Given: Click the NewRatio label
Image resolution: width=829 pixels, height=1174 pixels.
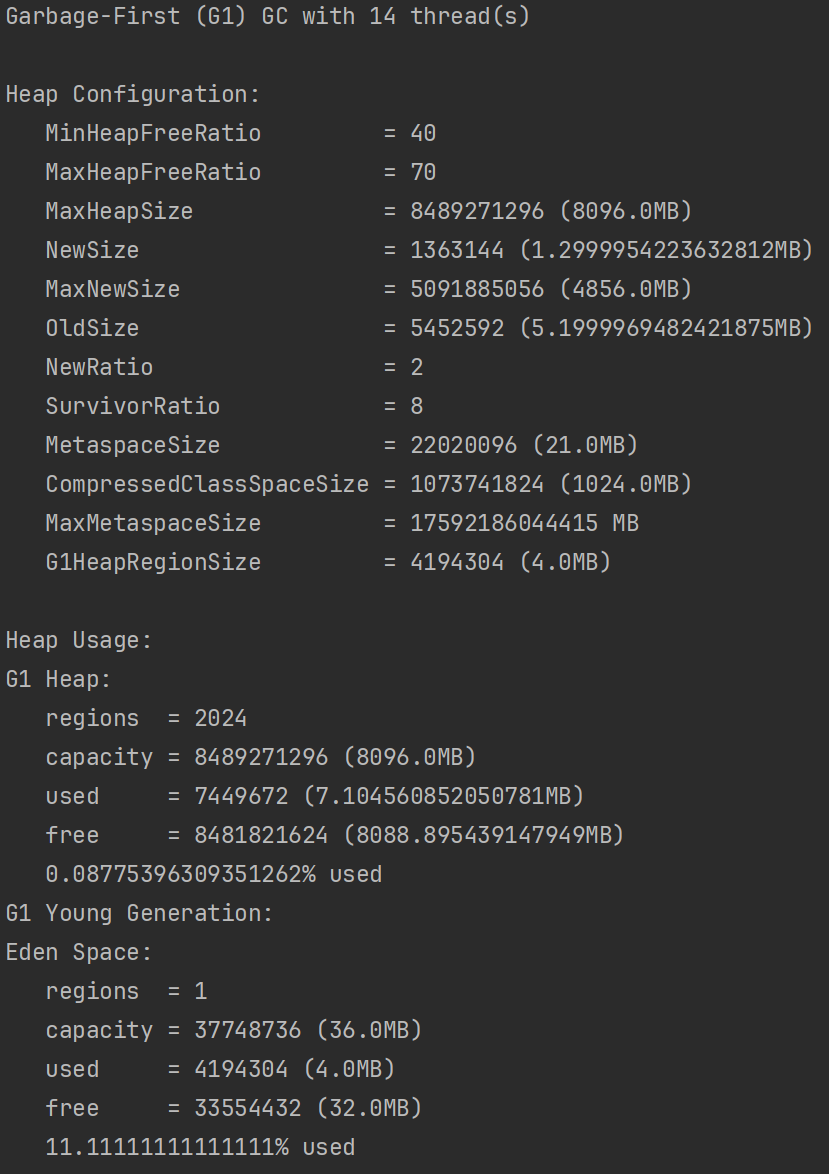Looking at the screenshot, I should coord(99,368).
